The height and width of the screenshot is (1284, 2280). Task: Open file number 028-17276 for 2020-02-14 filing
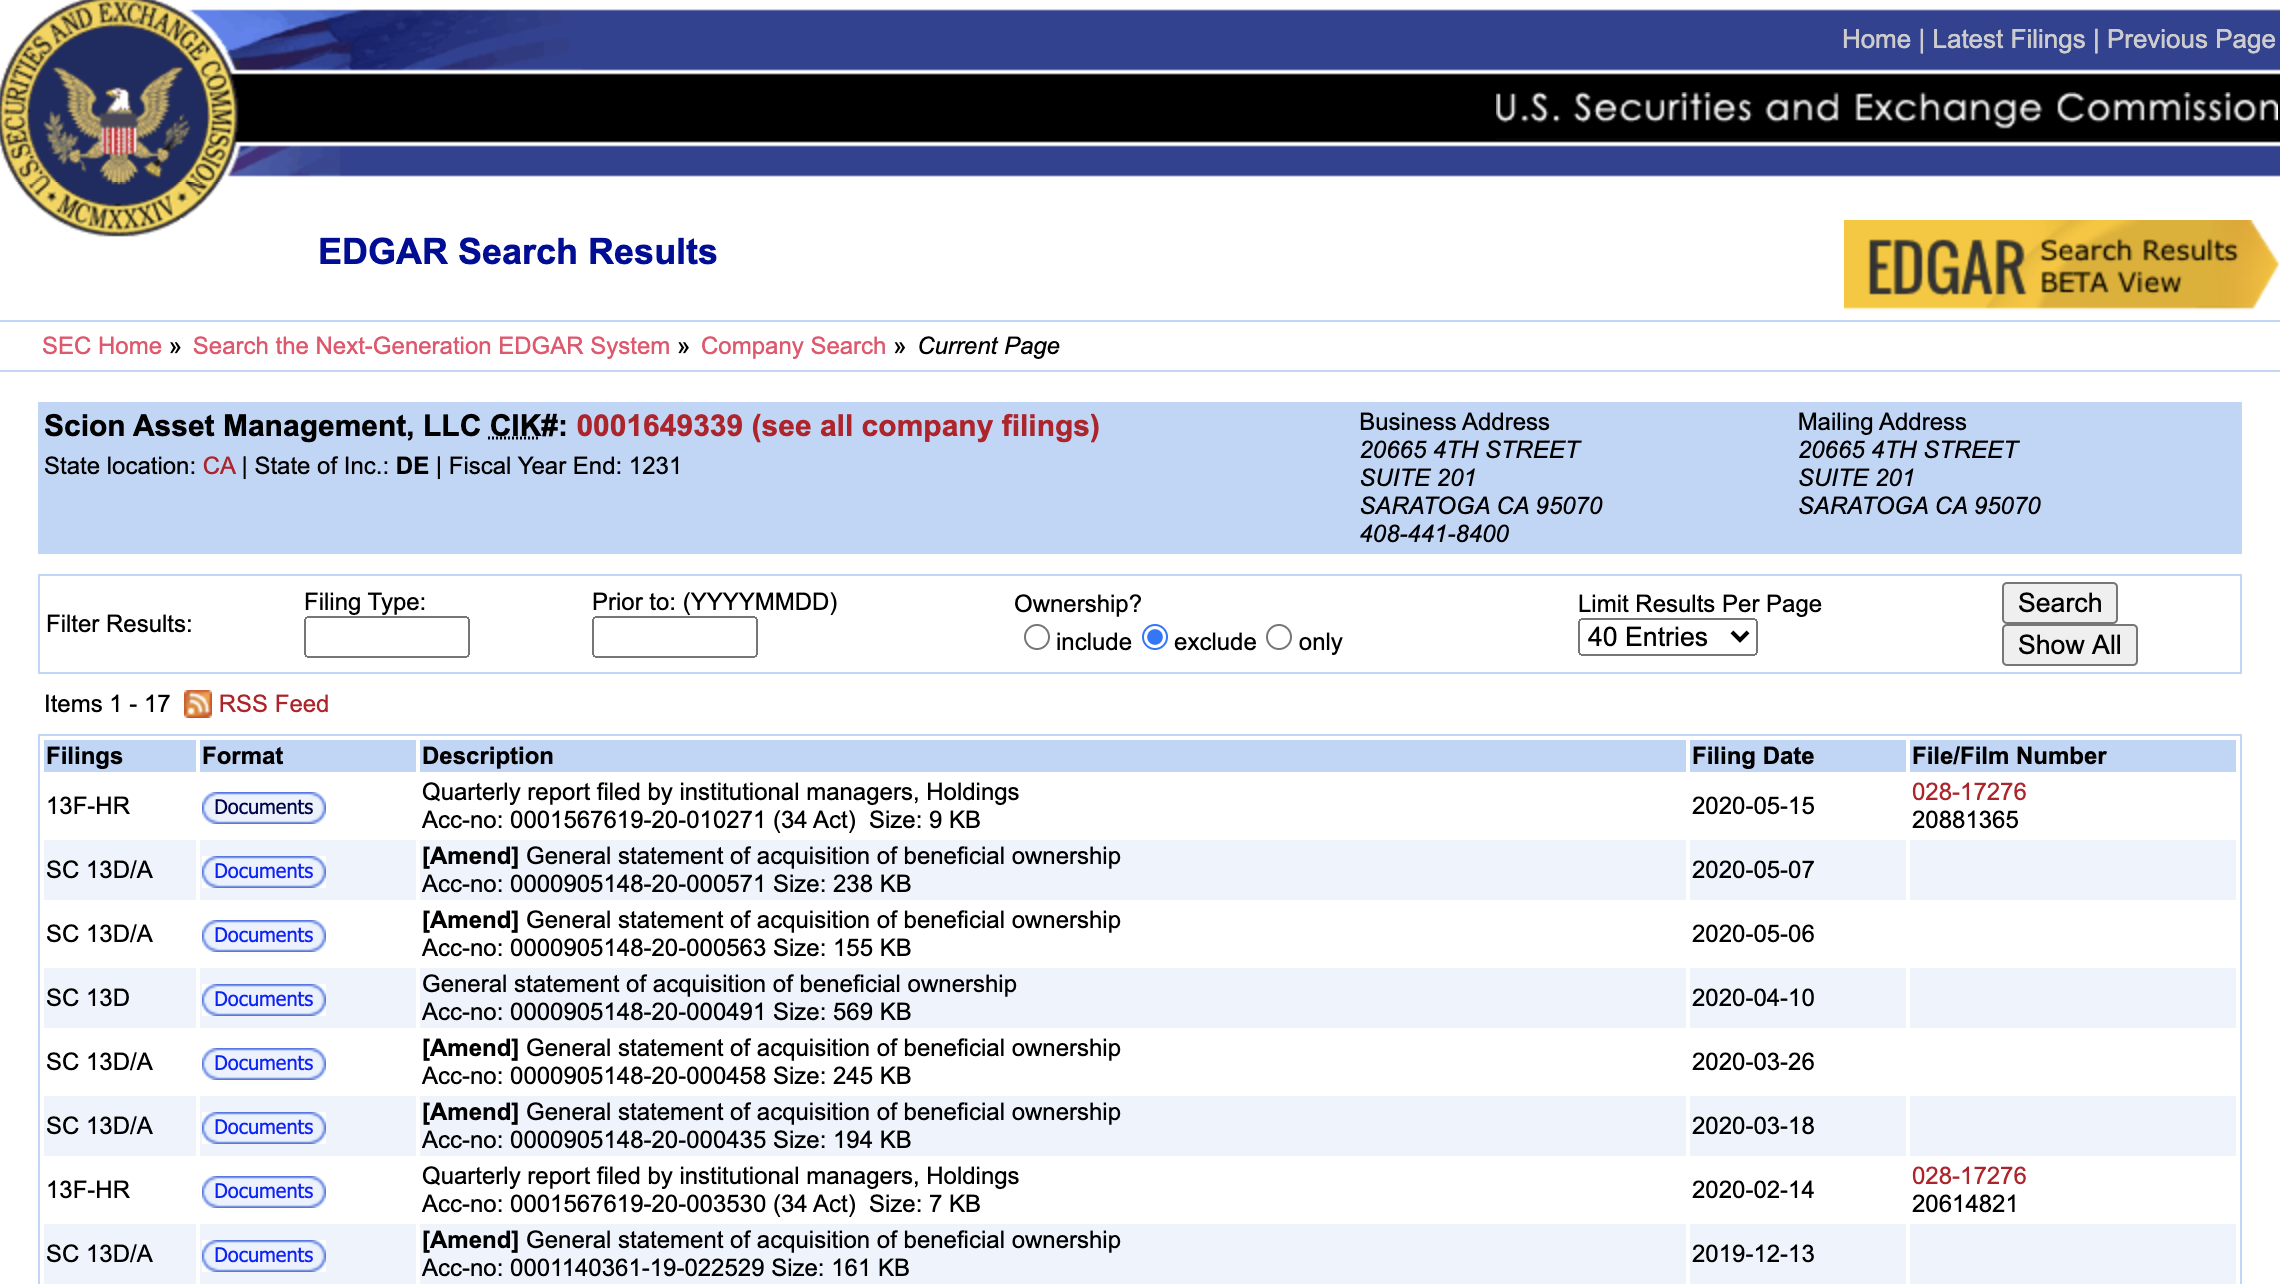1968,1176
